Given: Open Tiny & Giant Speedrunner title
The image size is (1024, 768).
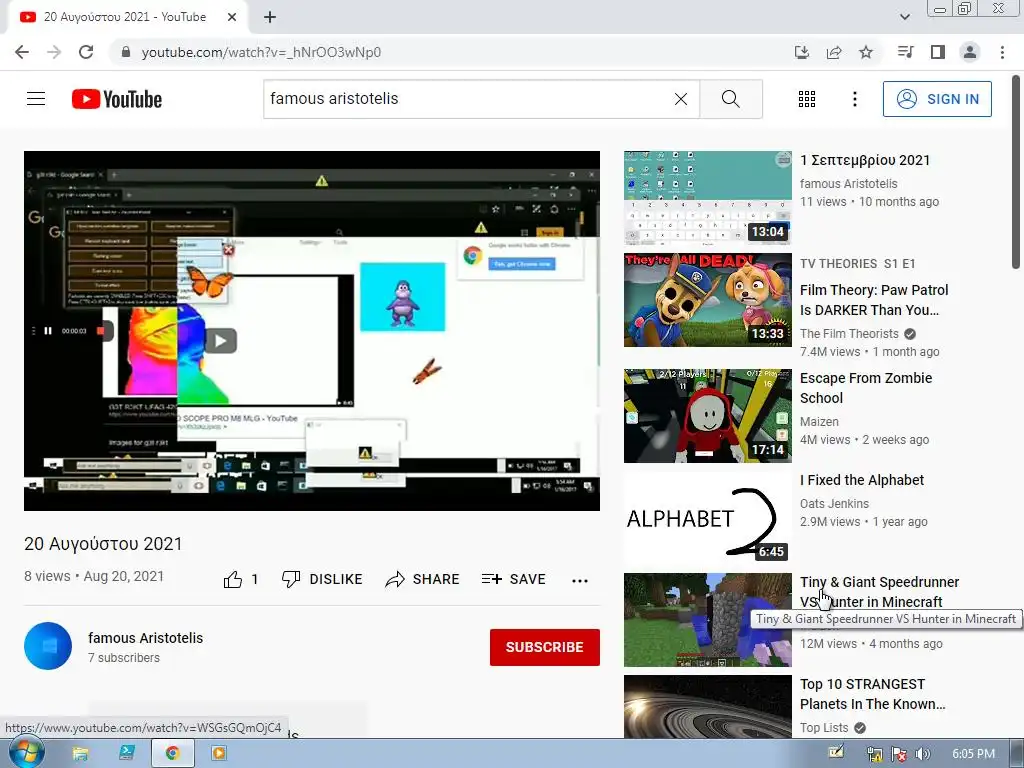Looking at the screenshot, I should (x=879, y=592).
